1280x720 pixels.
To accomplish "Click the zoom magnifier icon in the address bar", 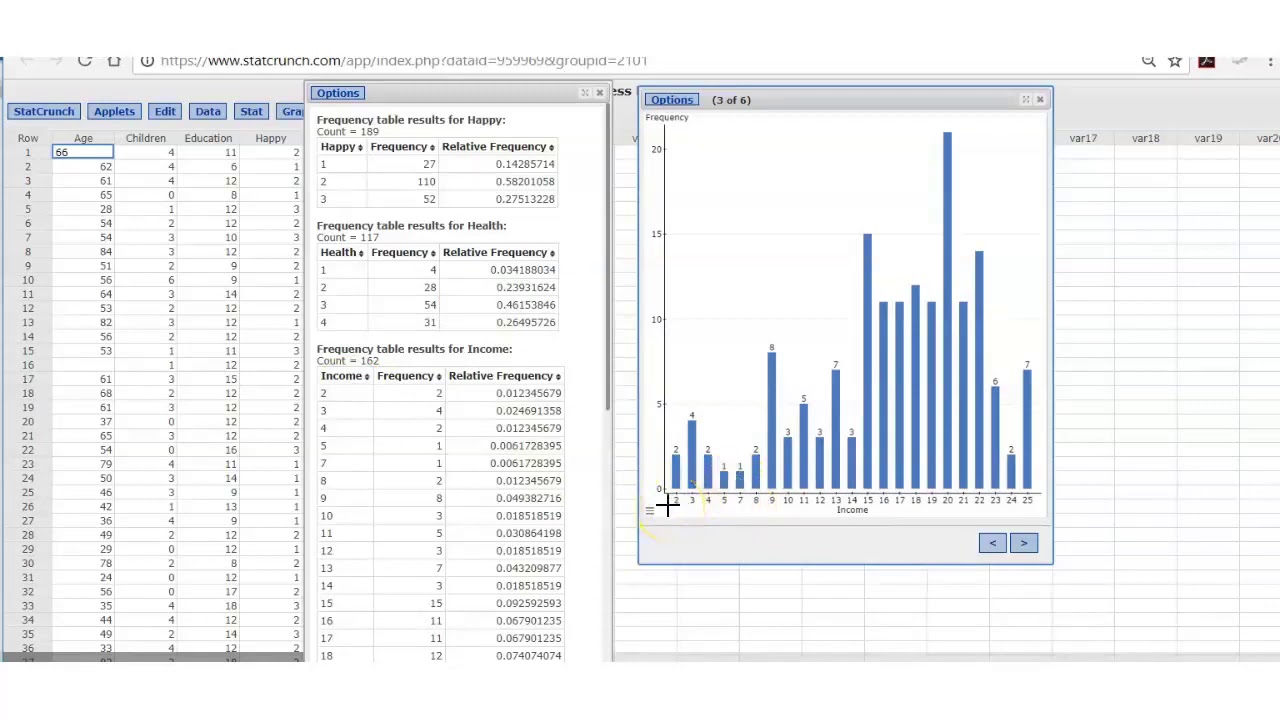I will coord(1149,61).
